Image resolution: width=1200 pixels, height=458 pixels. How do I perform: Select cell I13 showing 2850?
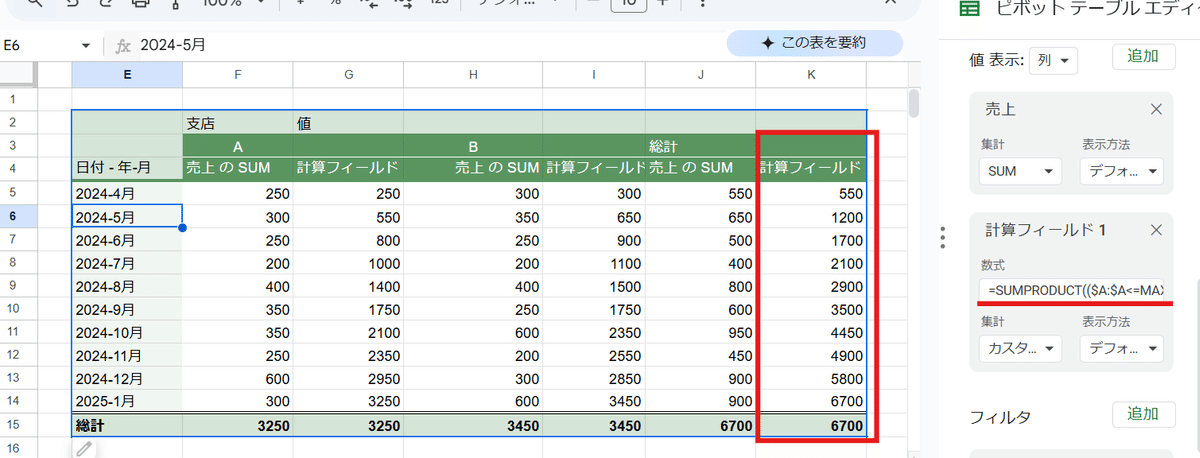tap(594, 378)
